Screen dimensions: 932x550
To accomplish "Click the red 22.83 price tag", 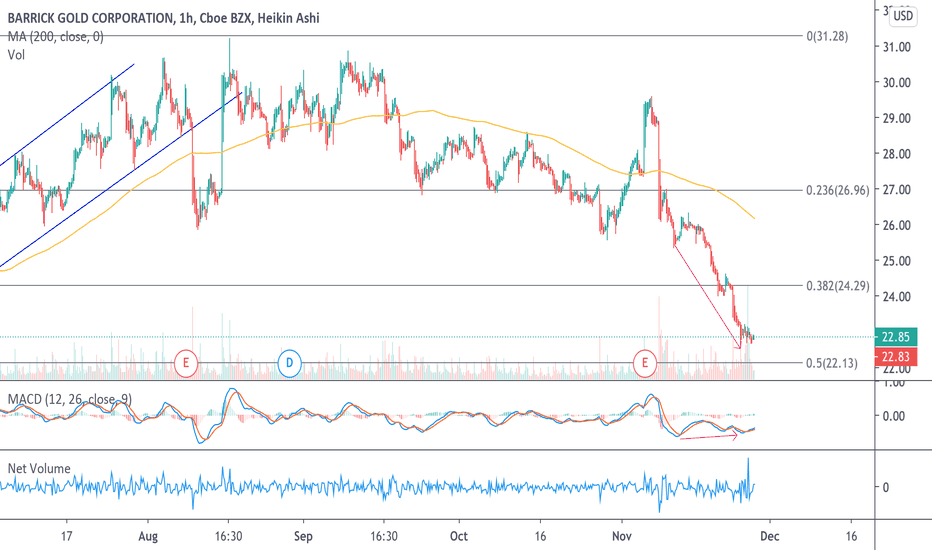I will [x=895, y=356].
